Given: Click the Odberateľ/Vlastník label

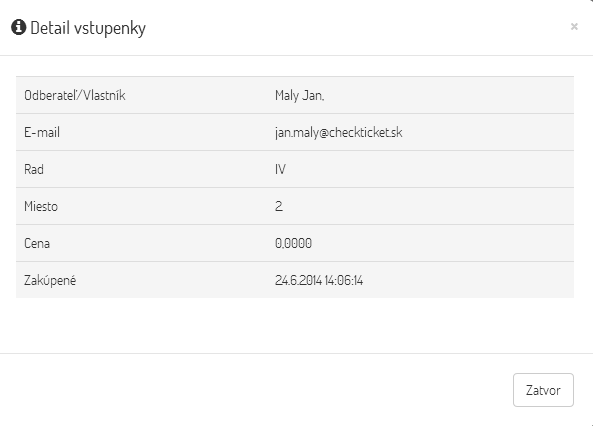Looking at the screenshot, I should point(75,95).
